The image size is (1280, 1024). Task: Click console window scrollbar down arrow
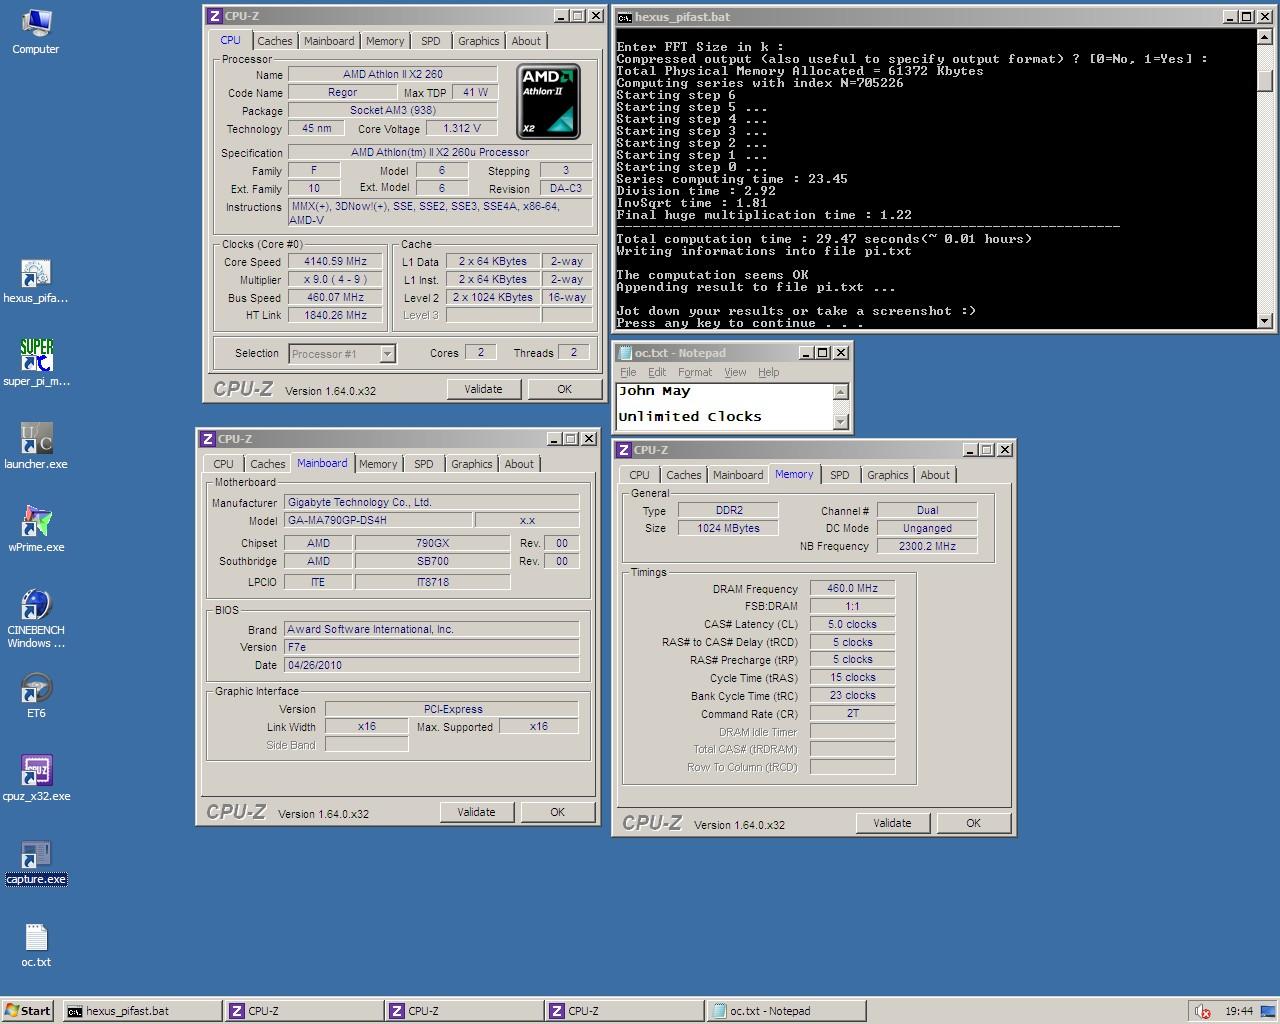pos(1265,321)
